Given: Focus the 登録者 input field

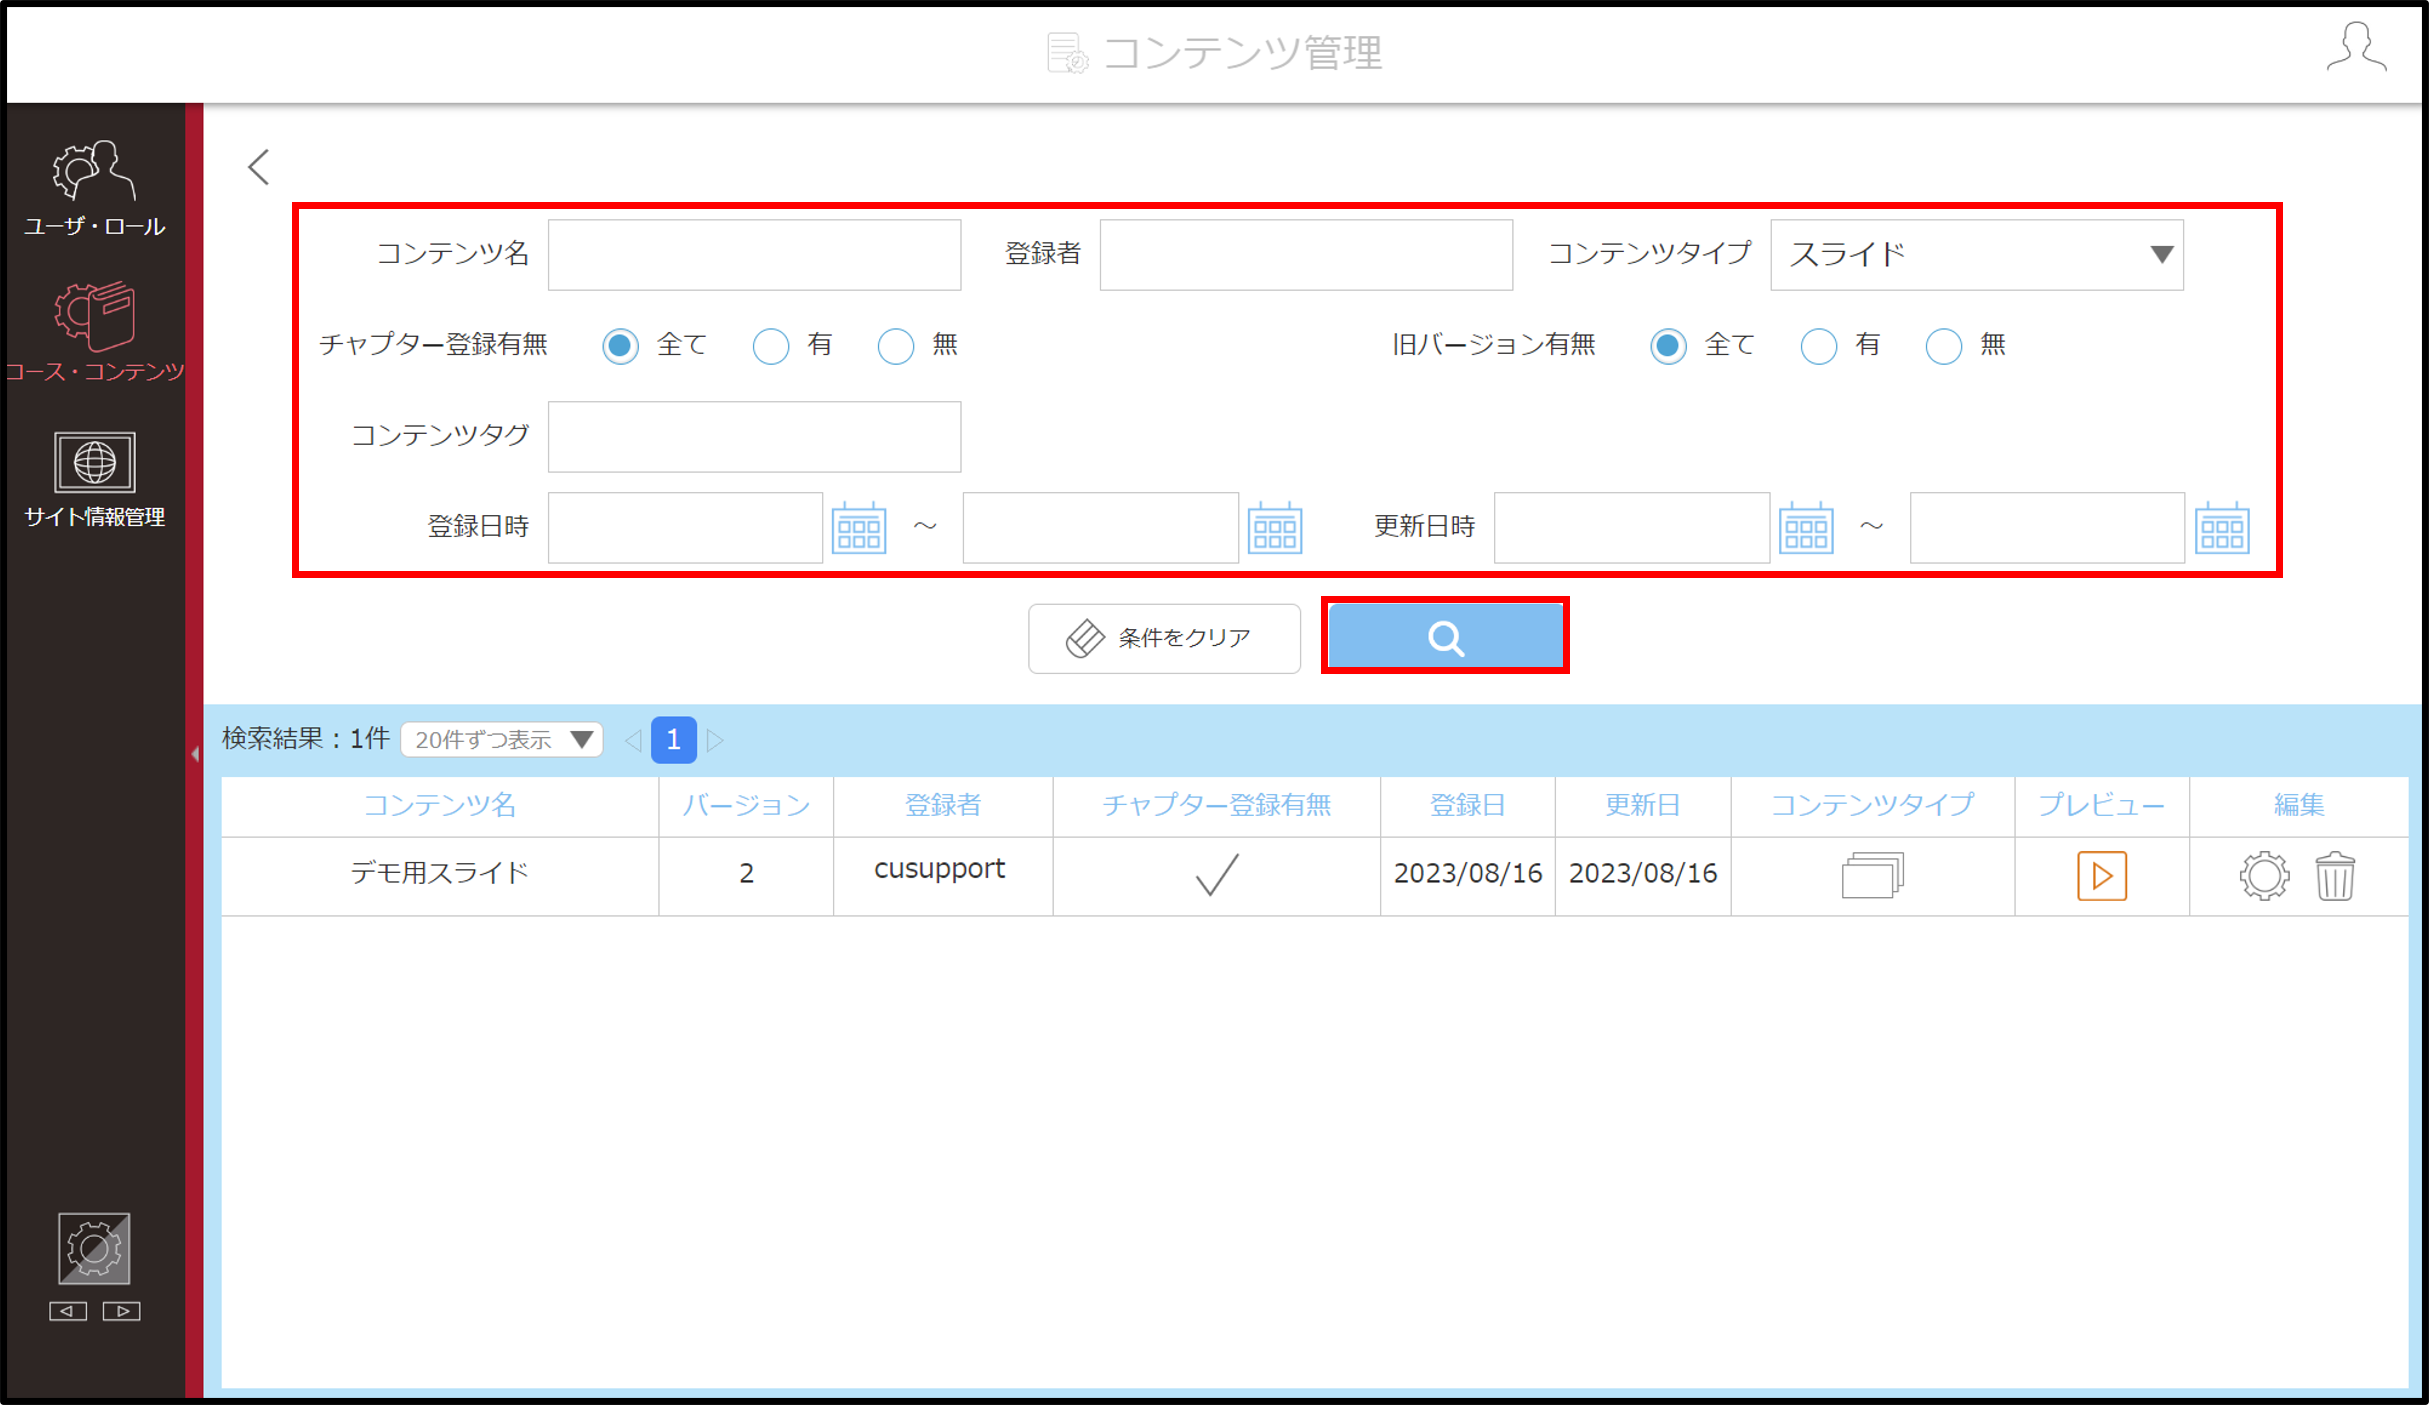Looking at the screenshot, I should (x=1306, y=255).
